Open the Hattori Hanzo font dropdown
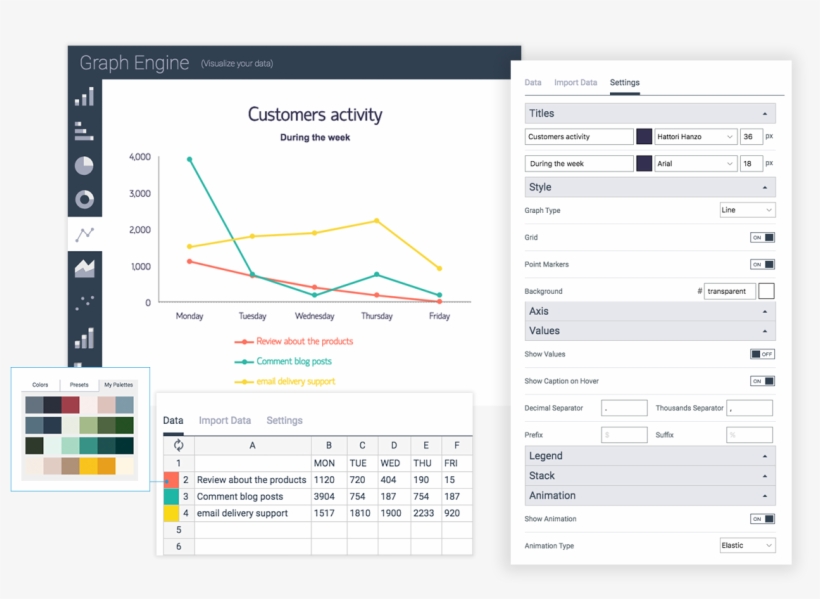Viewport: 820px width, 599px height. 696,137
